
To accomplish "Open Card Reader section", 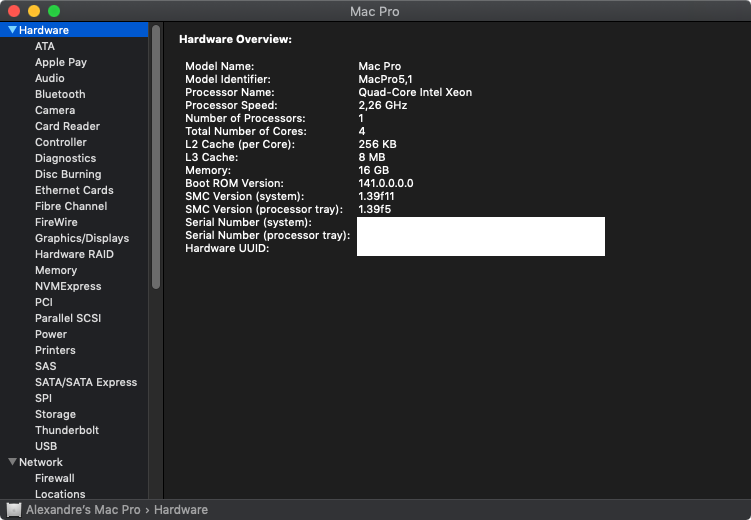I will coord(67,126).
